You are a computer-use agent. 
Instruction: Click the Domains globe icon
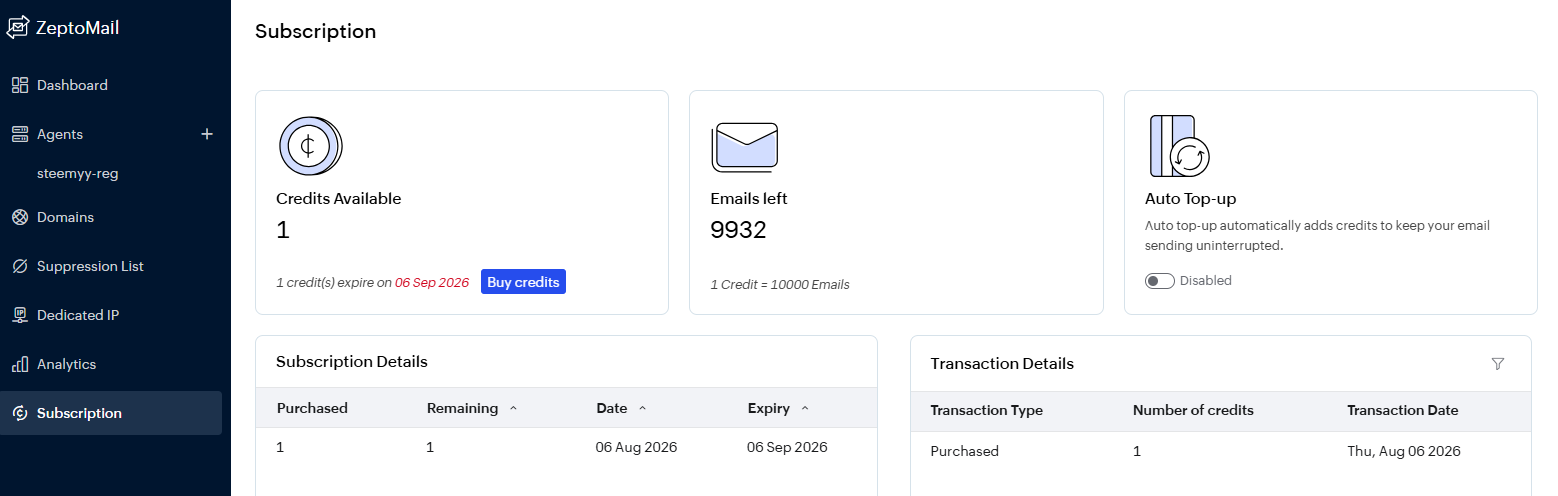(19, 217)
